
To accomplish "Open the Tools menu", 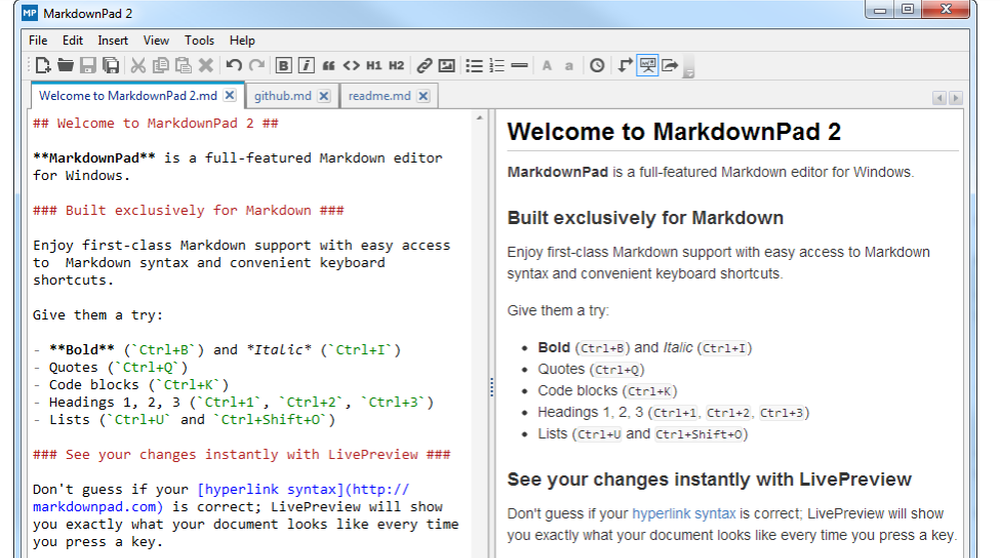I will pyautogui.click(x=200, y=40).
